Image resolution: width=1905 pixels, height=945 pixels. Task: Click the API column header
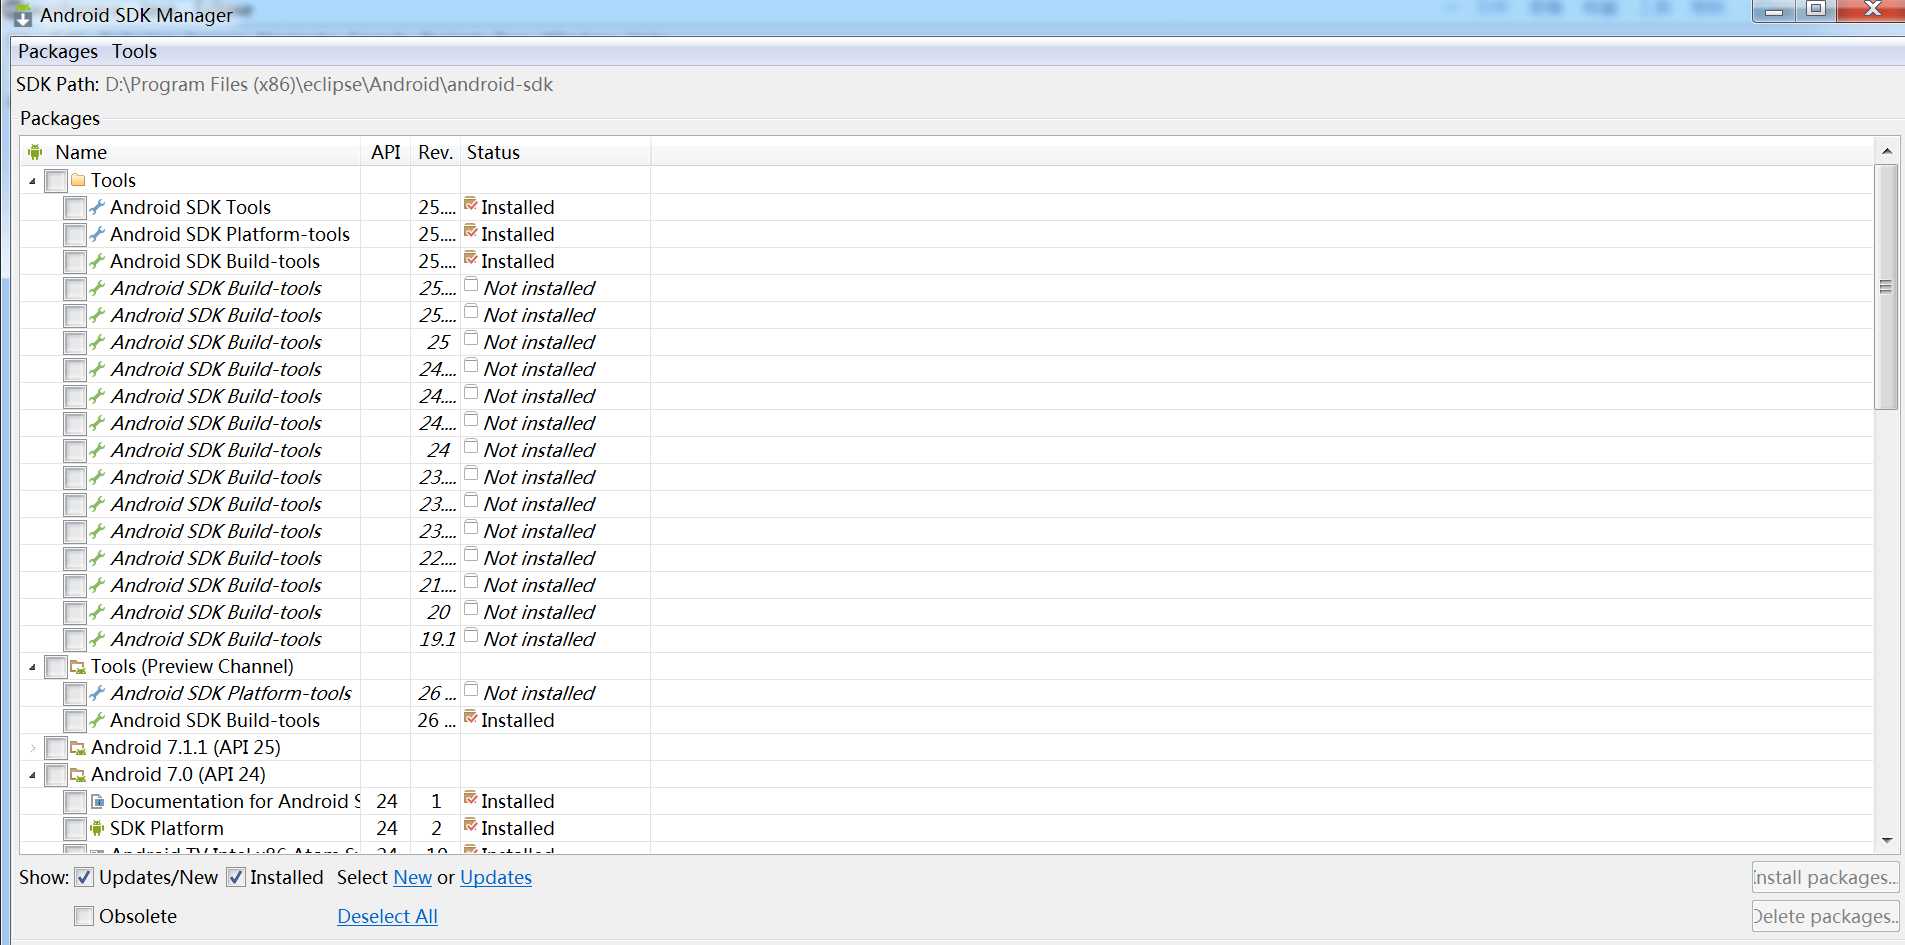pyautogui.click(x=385, y=152)
